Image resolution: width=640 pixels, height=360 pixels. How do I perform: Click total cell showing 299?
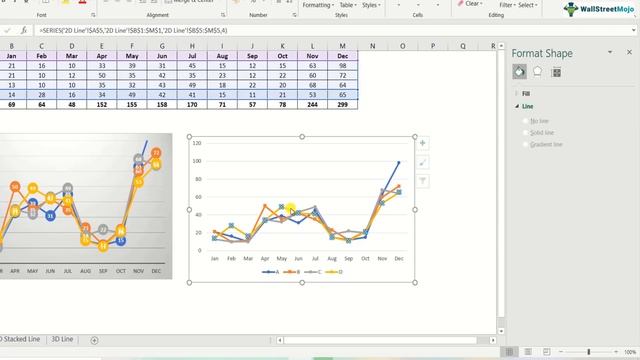(342, 104)
